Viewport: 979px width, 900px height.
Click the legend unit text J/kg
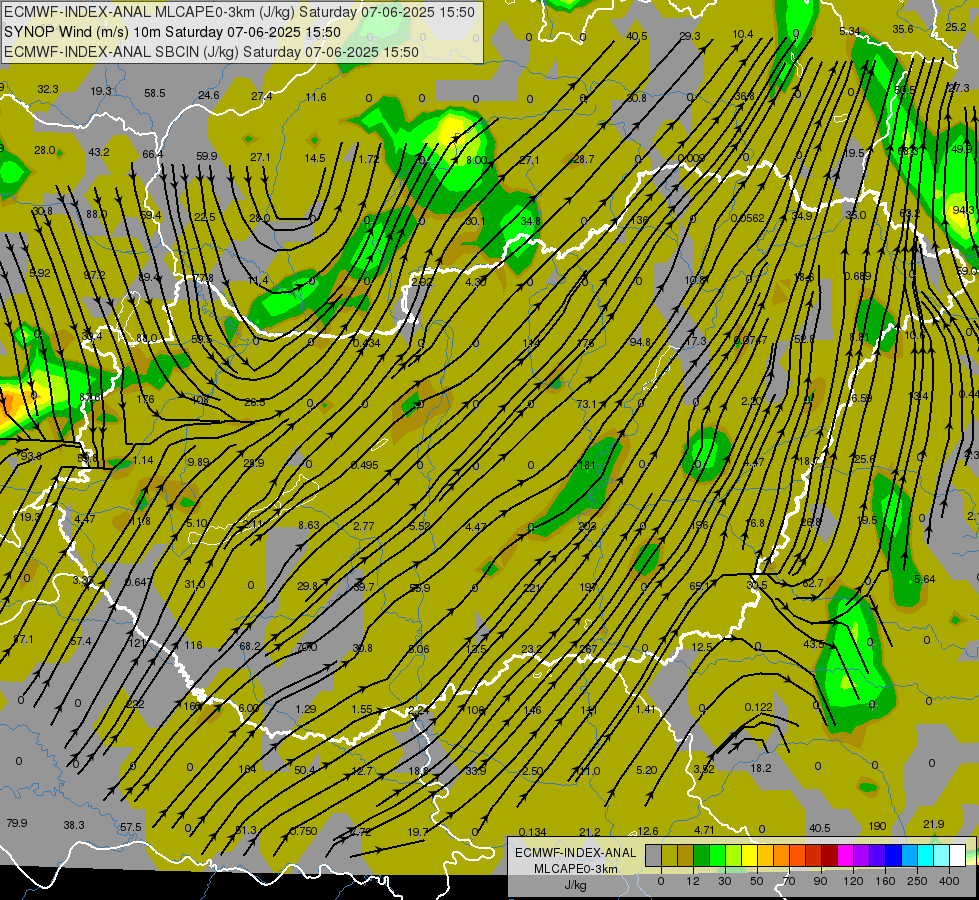pos(576,885)
